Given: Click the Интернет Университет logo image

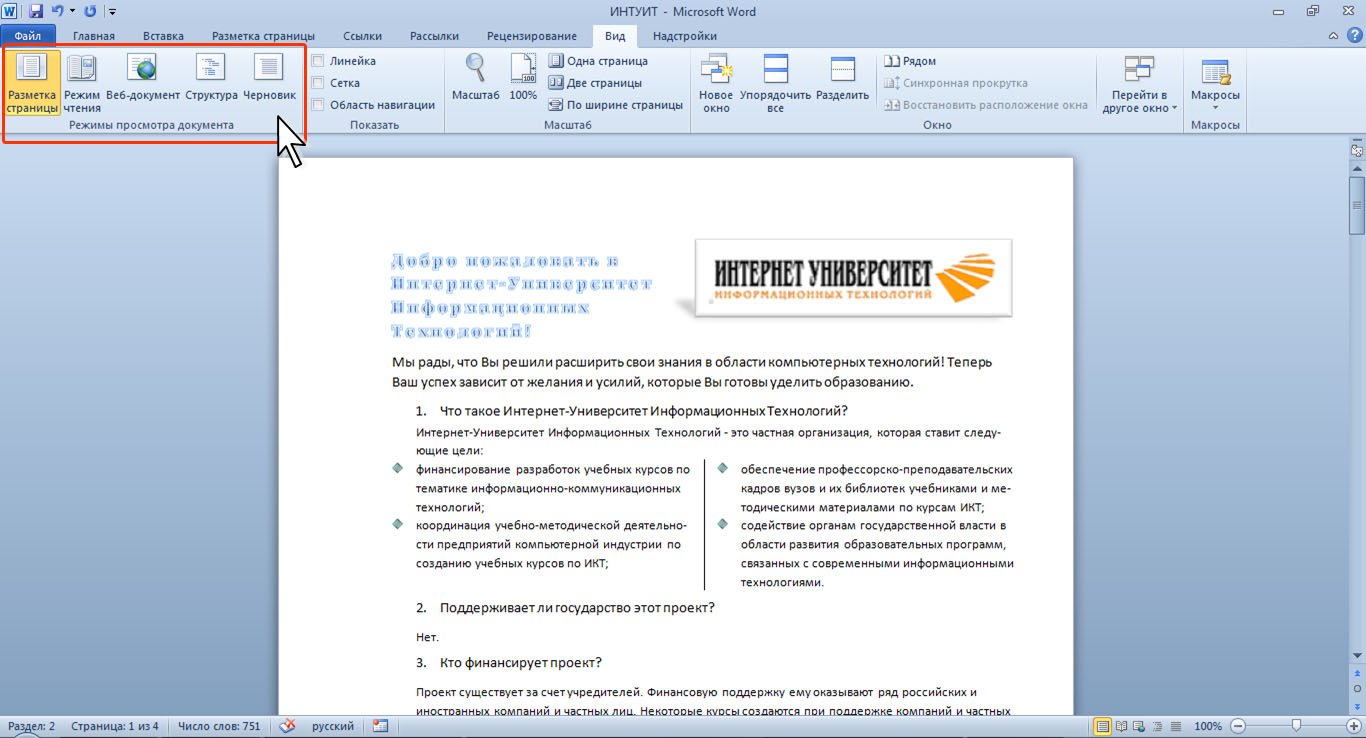Looking at the screenshot, I should click(852, 277).
